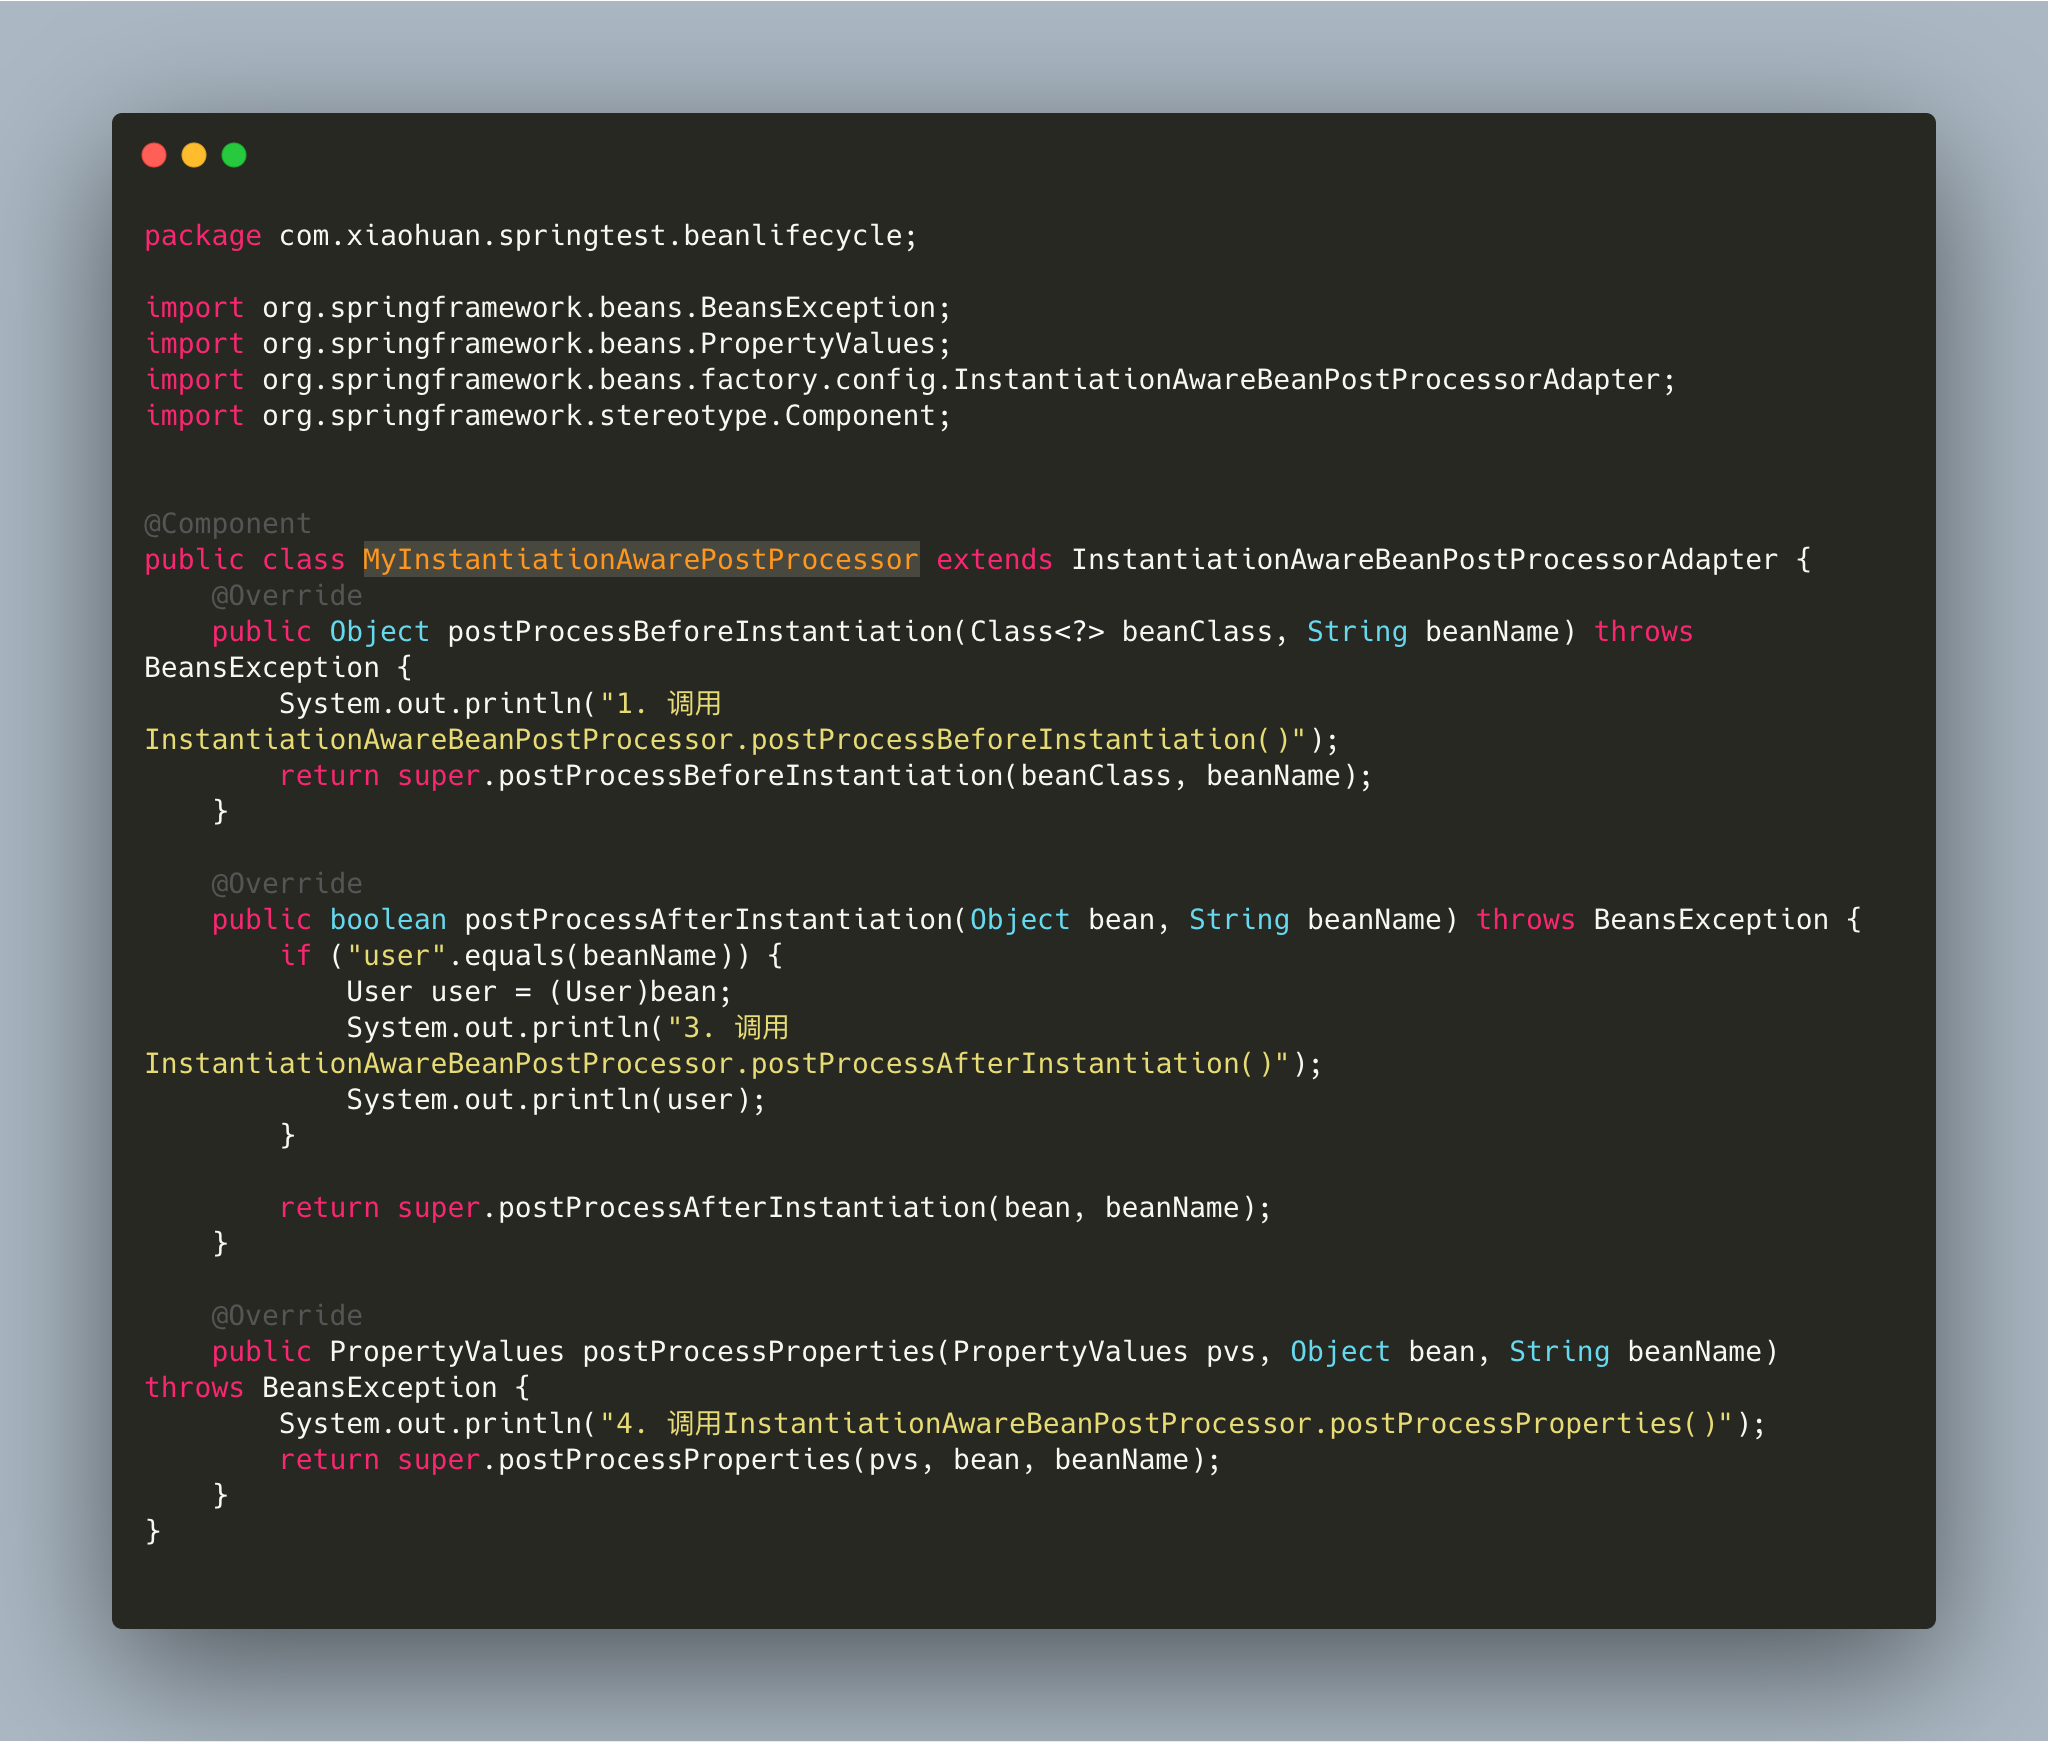Click "throws" after "String beanName)"

(x=1644, y=632)
